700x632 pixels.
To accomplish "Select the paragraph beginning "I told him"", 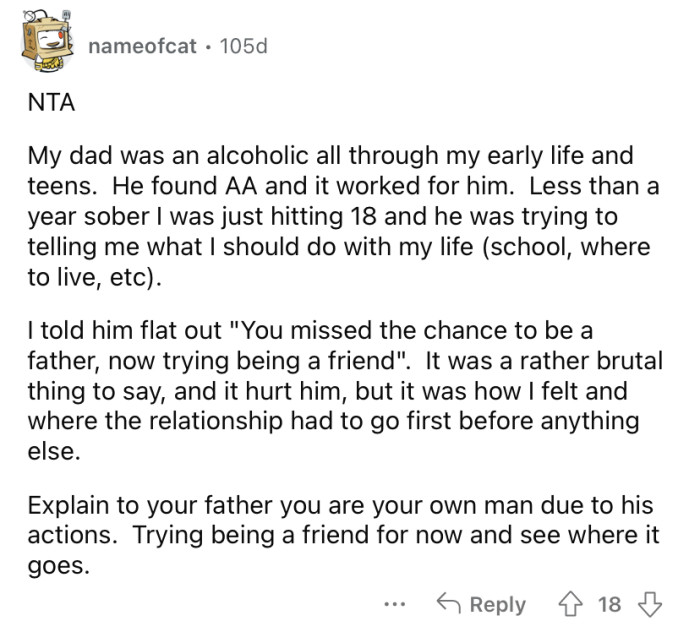I will point(340,388).
